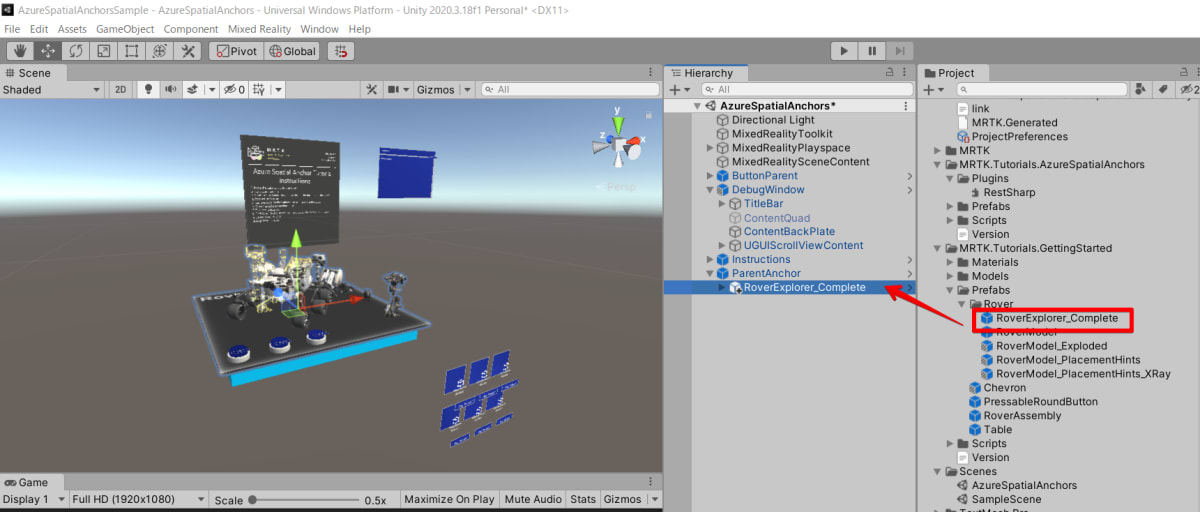1200x512 pixels.
Task: Click the Step frame button
Action: (x=900, y=51)
